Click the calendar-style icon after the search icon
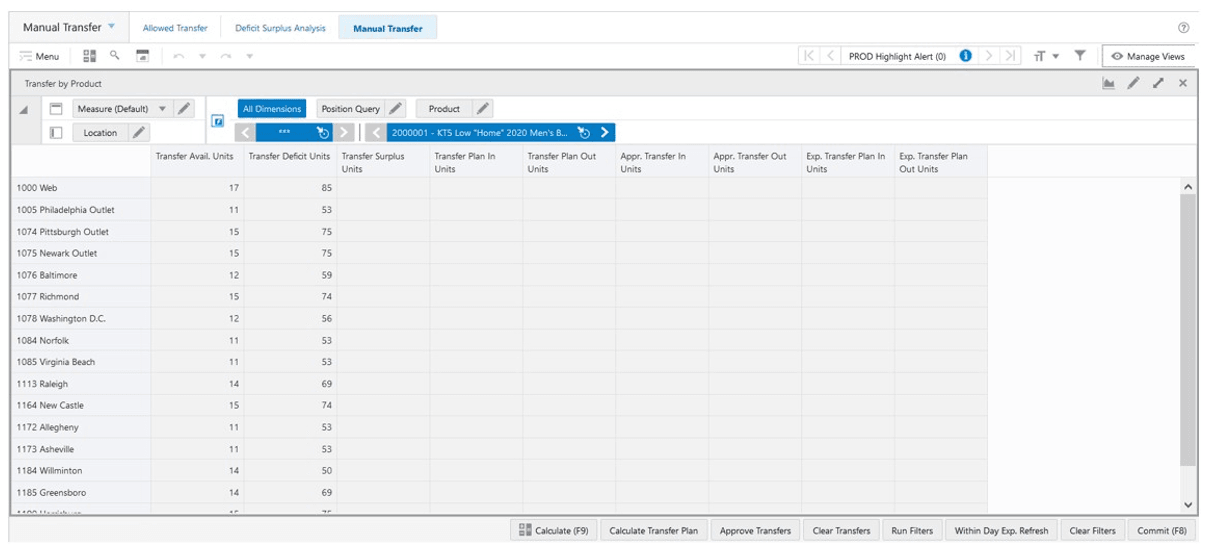The width and height of the screenshot is (1206, 548). click(x=143, y=56)
